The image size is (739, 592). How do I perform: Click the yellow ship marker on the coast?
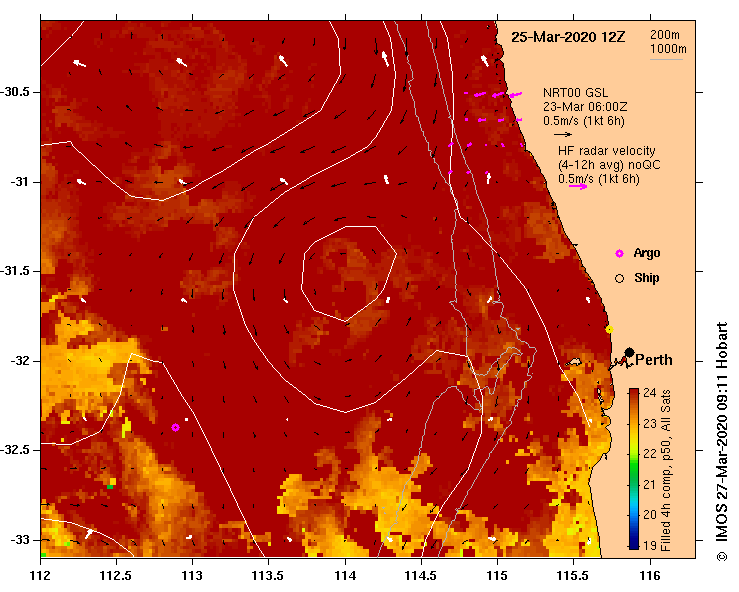609,329
